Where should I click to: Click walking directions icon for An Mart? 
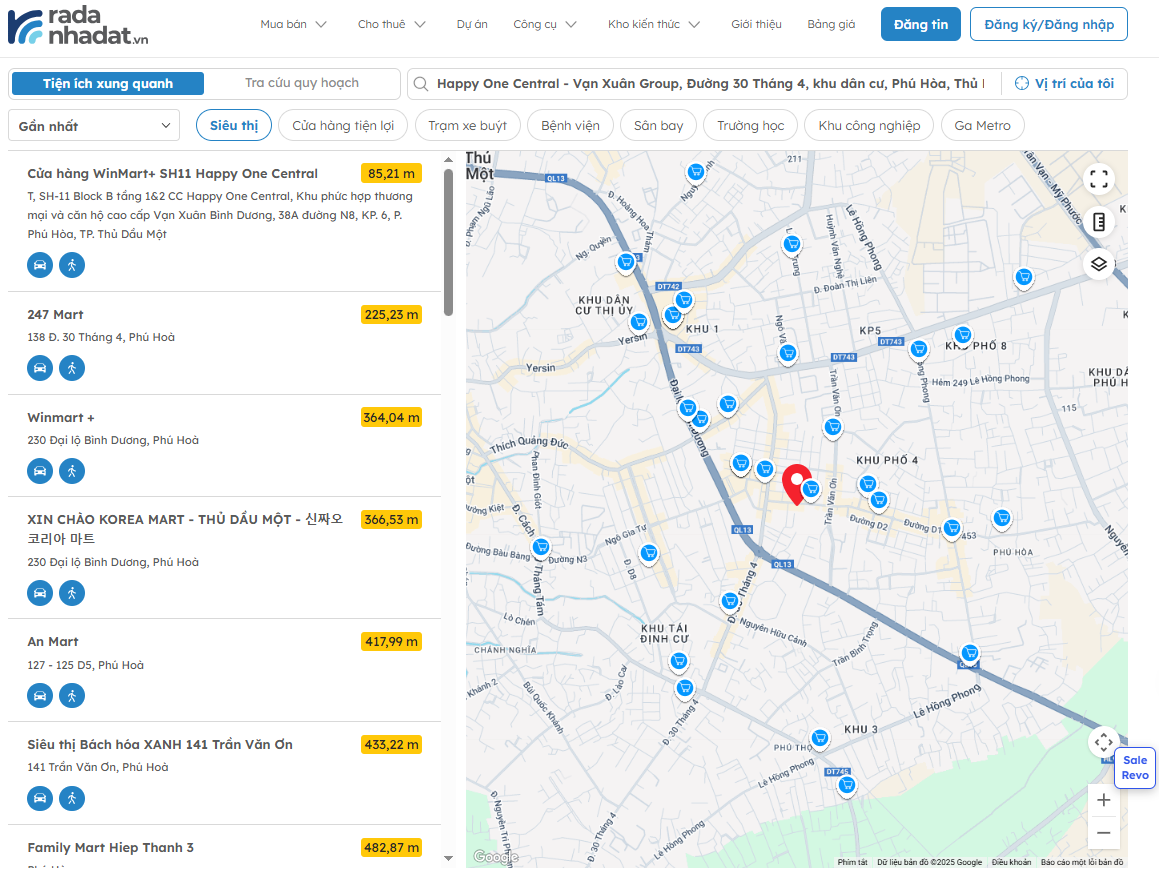click(72, 695)
